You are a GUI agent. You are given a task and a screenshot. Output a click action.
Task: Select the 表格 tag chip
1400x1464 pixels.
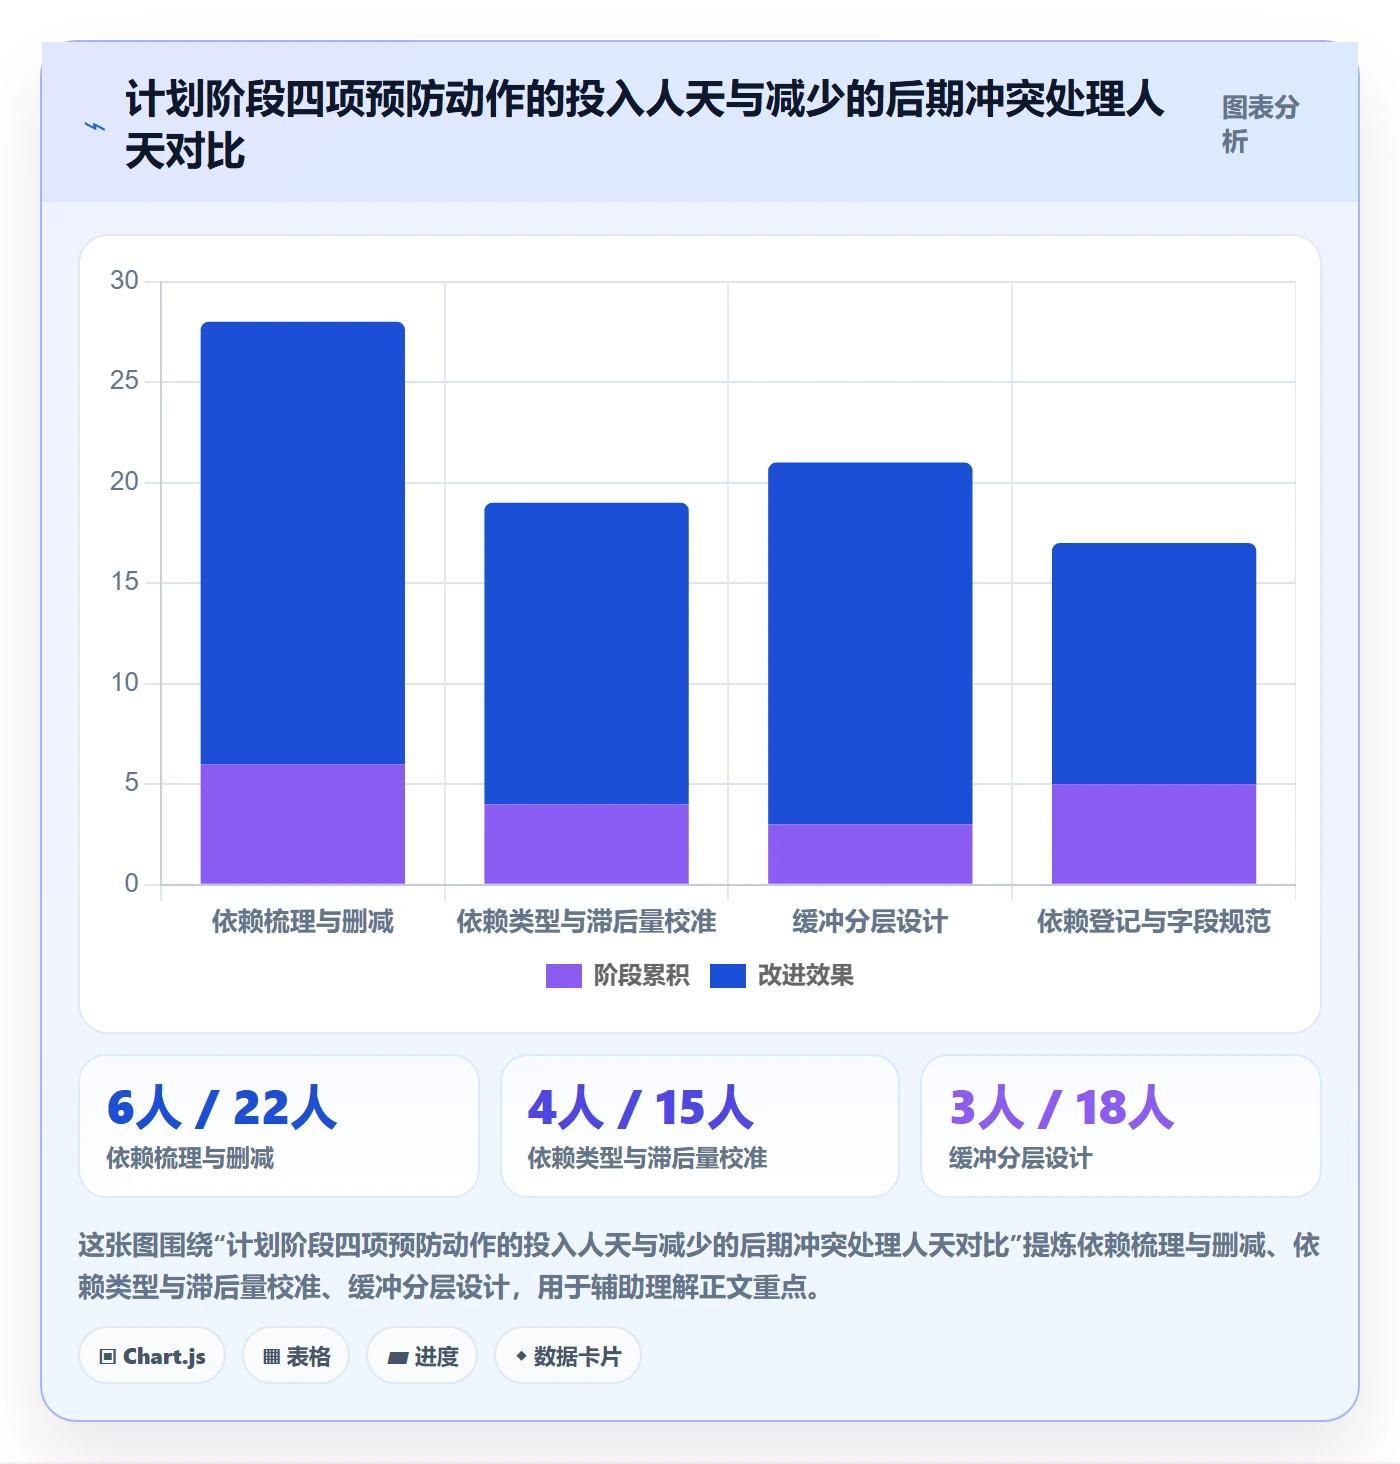pyautogui.click(x=296, y=1356)
